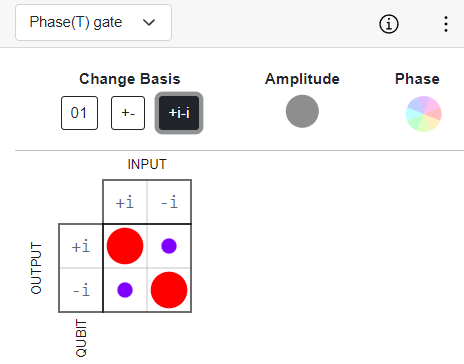Click the gray Amplitude circle legend
The height and width of the screenshot is (364, 464).
(302, 111)
